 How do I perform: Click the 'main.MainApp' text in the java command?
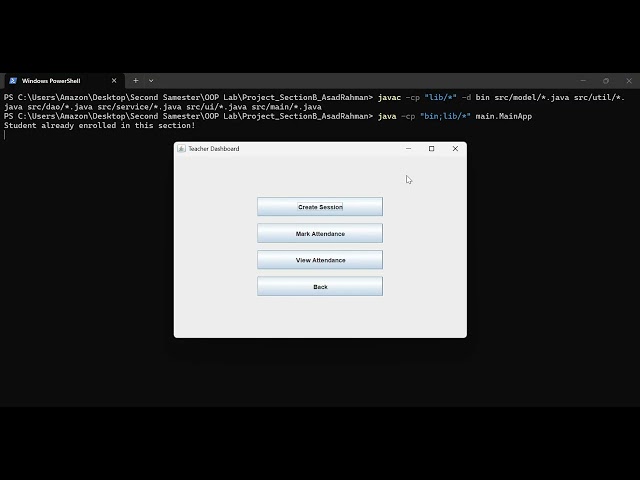click(x=504, y=116)
